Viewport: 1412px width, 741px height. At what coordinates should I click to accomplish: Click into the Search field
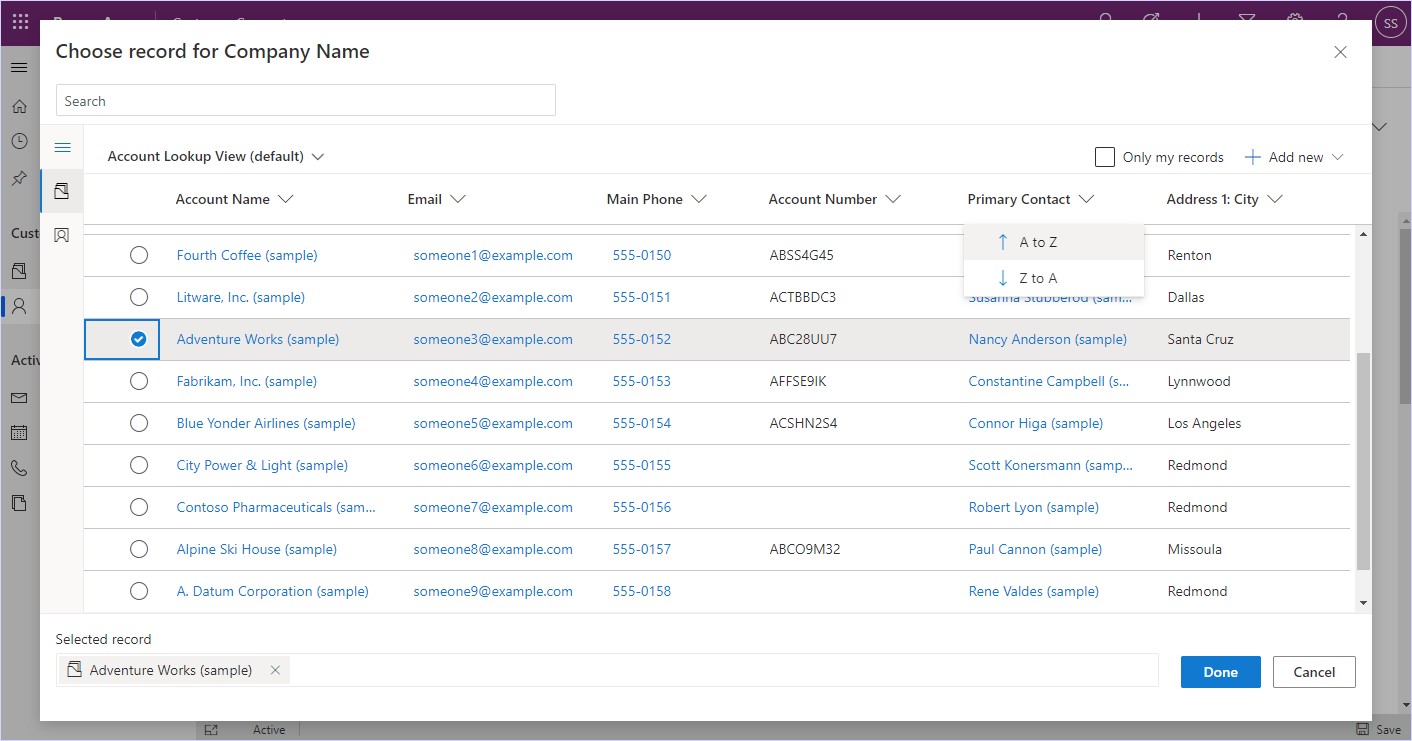305,101
